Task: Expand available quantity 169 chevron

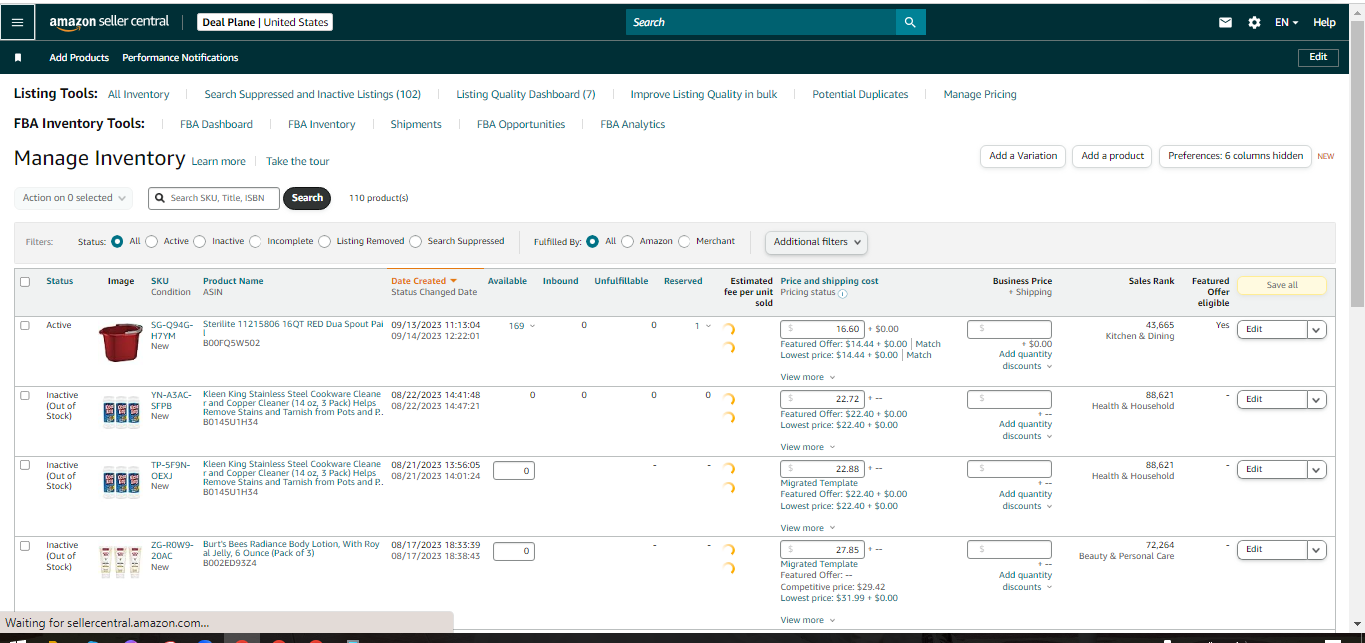Action: tap(532, 326)
